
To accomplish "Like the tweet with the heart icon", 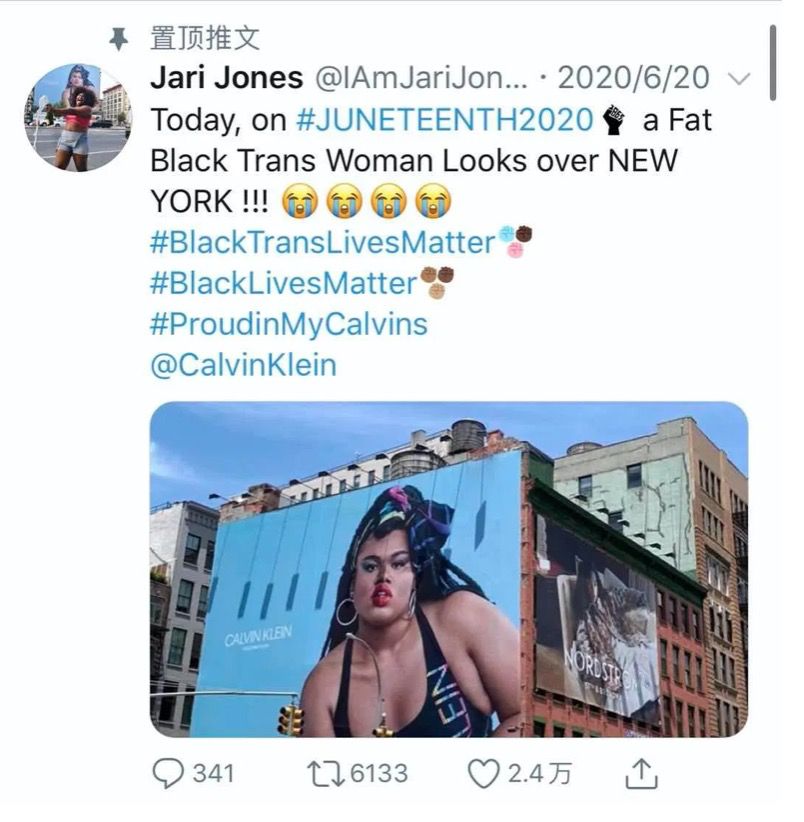I will pyautogui.click(x=483, y=774).
